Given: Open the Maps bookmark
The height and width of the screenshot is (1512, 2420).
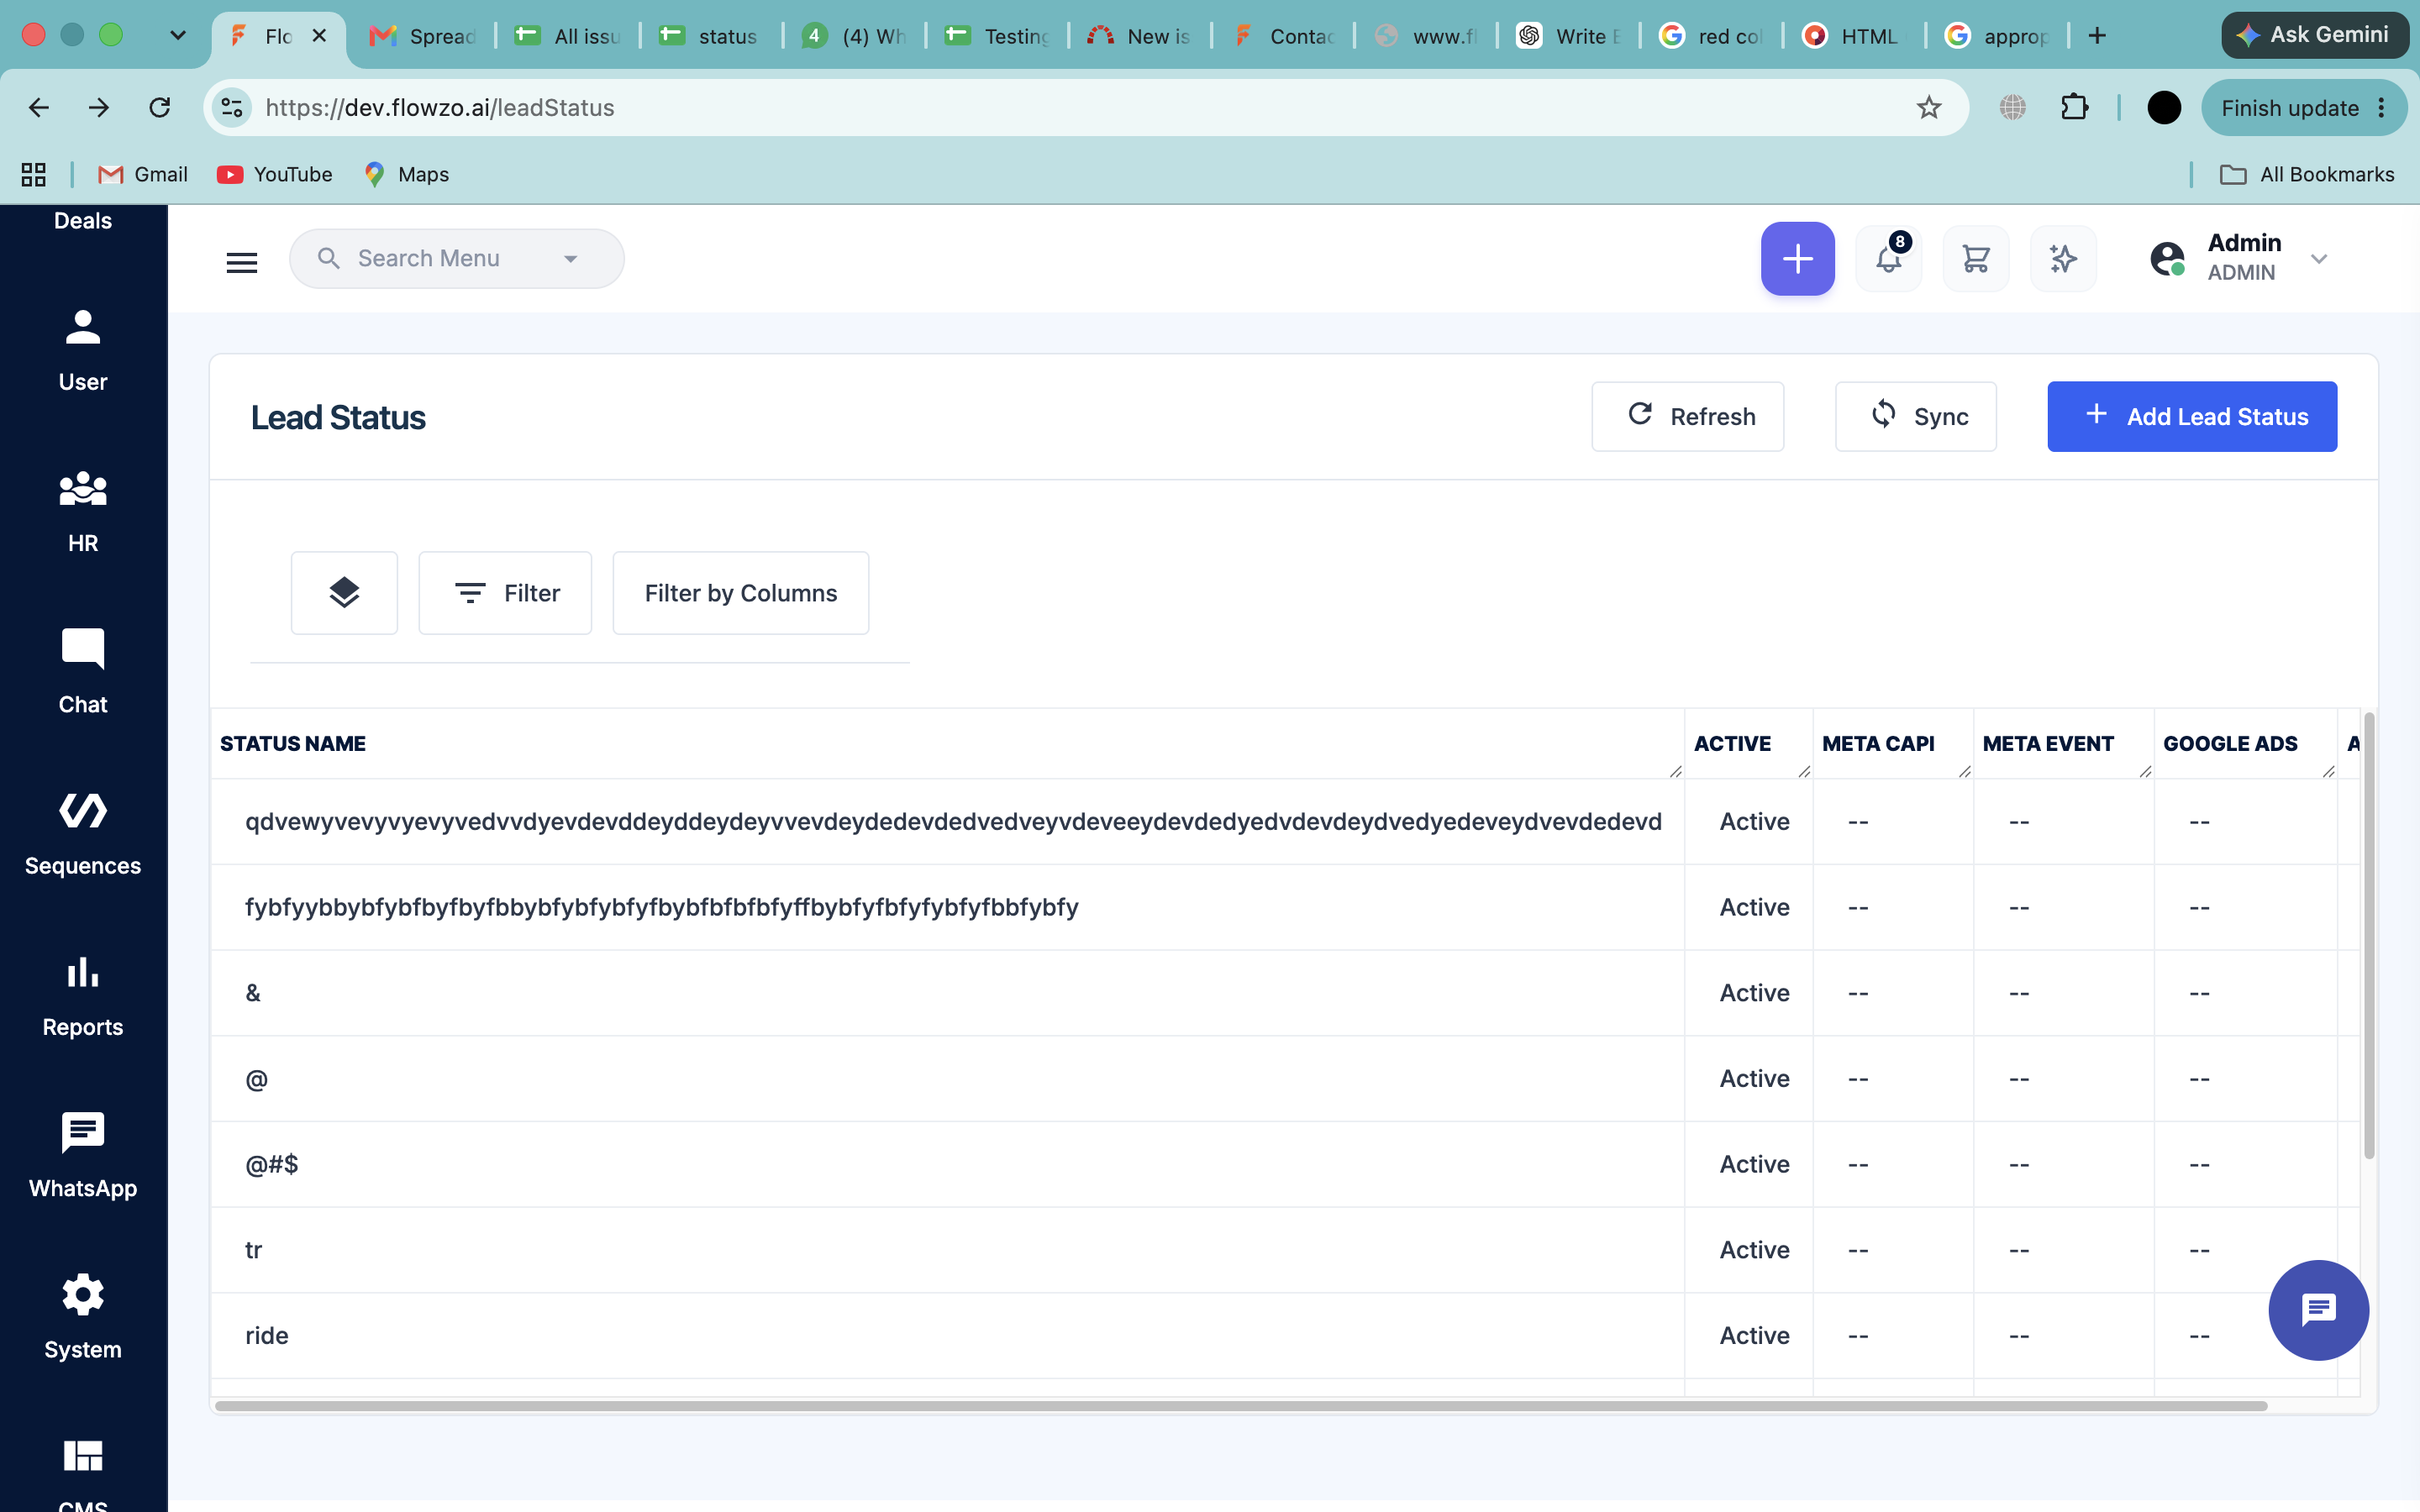Looking at the screenshot, I should [407, 175].
